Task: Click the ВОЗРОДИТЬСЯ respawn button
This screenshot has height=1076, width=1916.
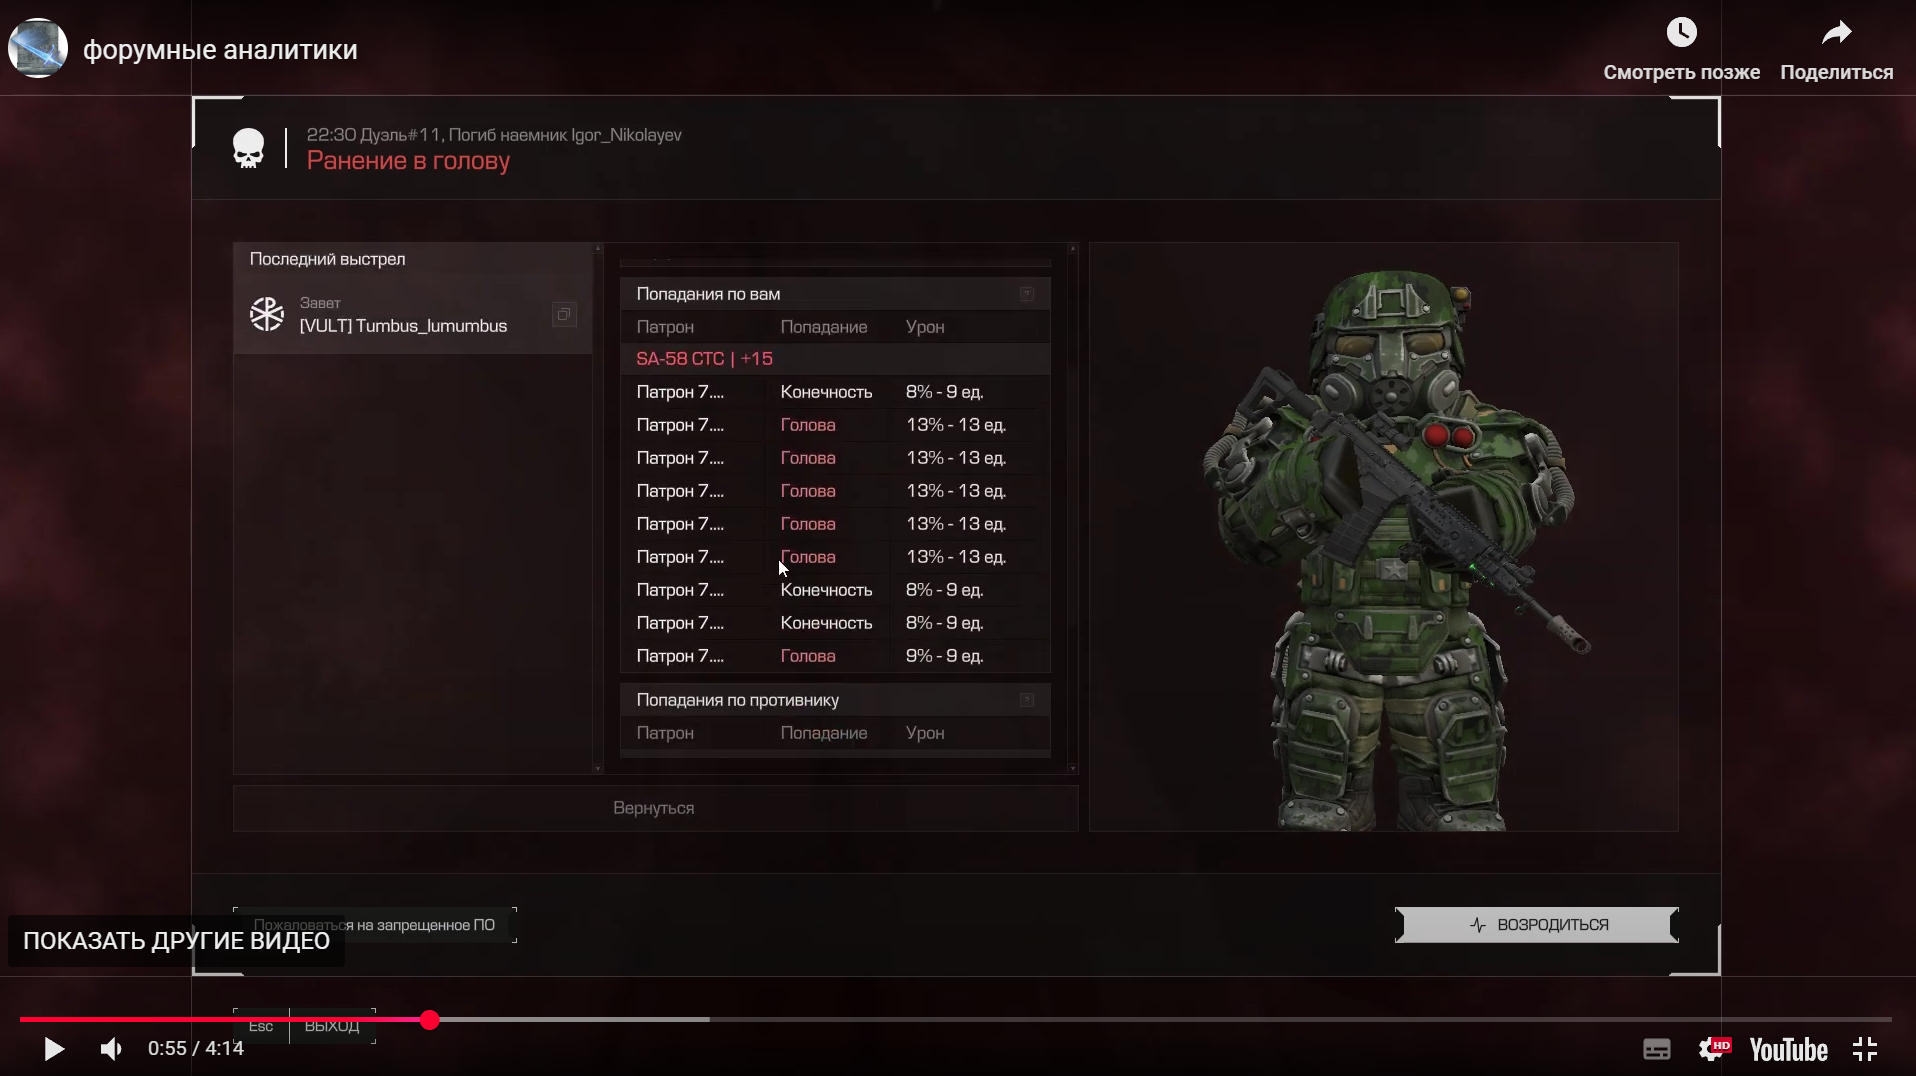Action: pyautogui.click(x=1536, y=925)
